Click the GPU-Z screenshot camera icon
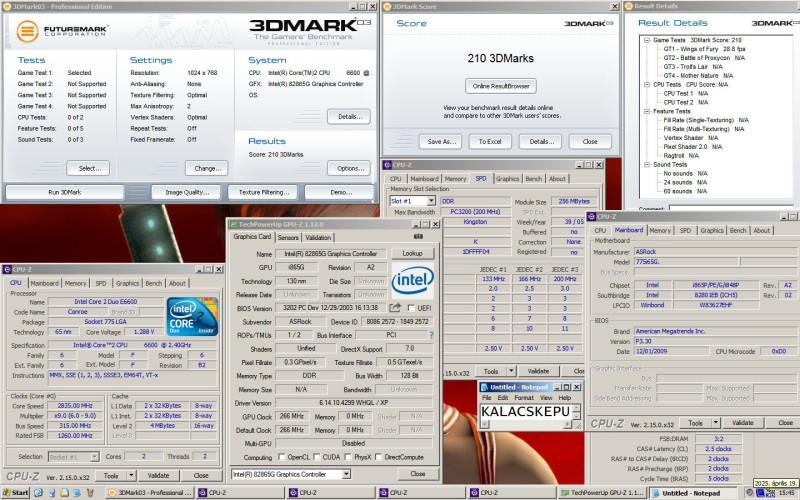Screen dimensions: 800x500 (418, 237)
